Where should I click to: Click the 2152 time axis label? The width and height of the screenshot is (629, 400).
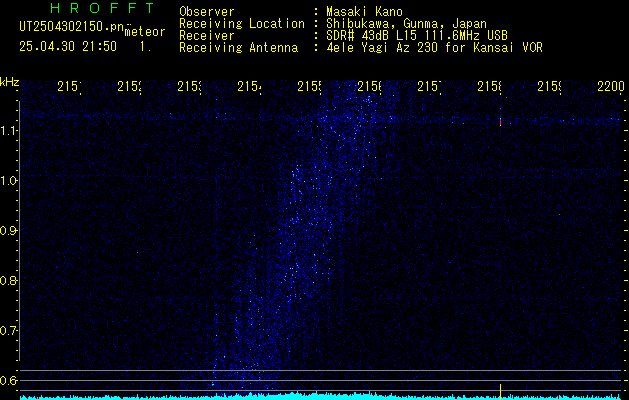click(129, 86)
